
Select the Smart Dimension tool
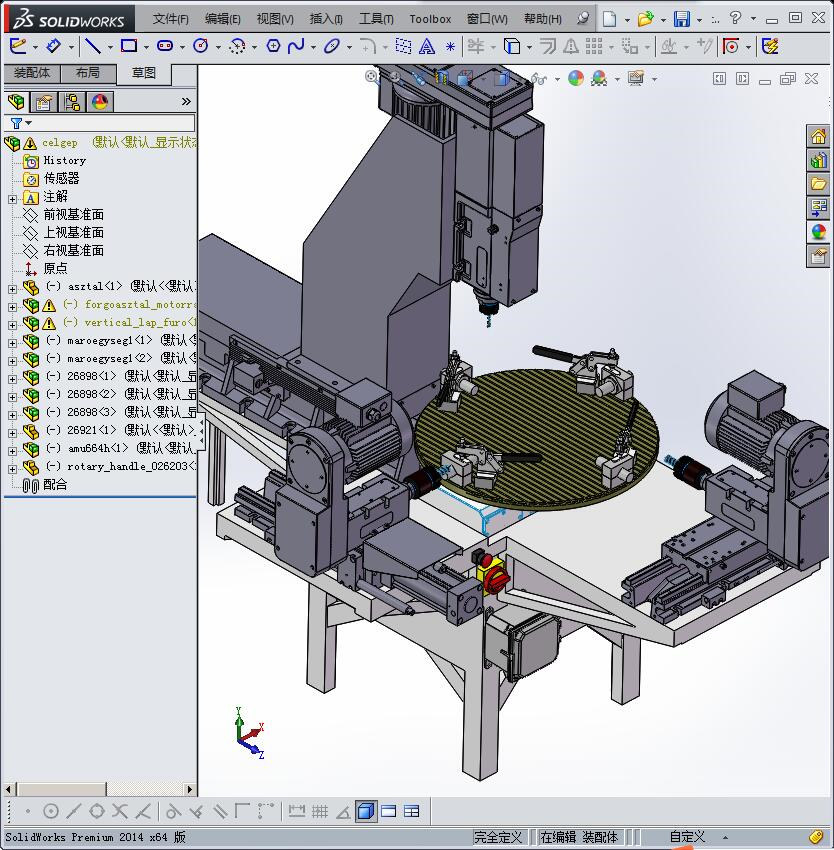[53, 46]
